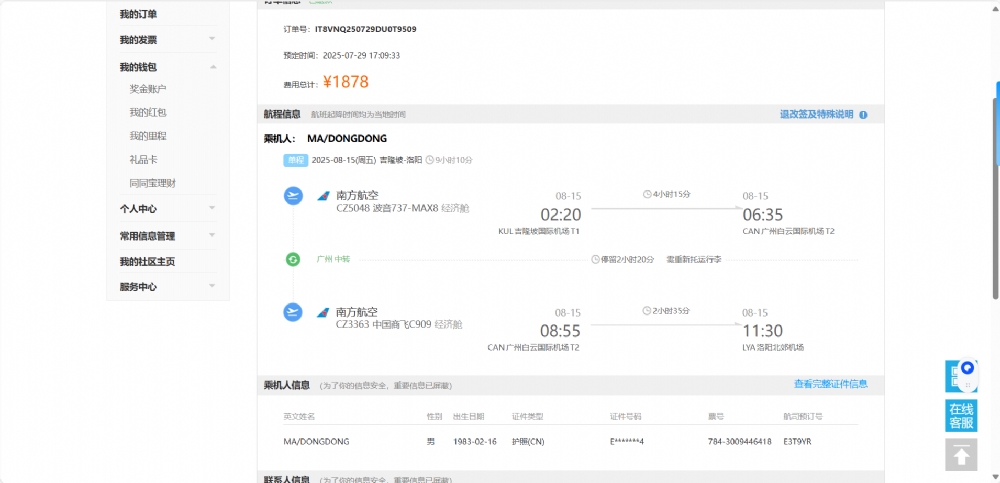Open 我的订单 in the sidebar
The width and height of the screenshot is (1000, 483).
pos(138,14)
